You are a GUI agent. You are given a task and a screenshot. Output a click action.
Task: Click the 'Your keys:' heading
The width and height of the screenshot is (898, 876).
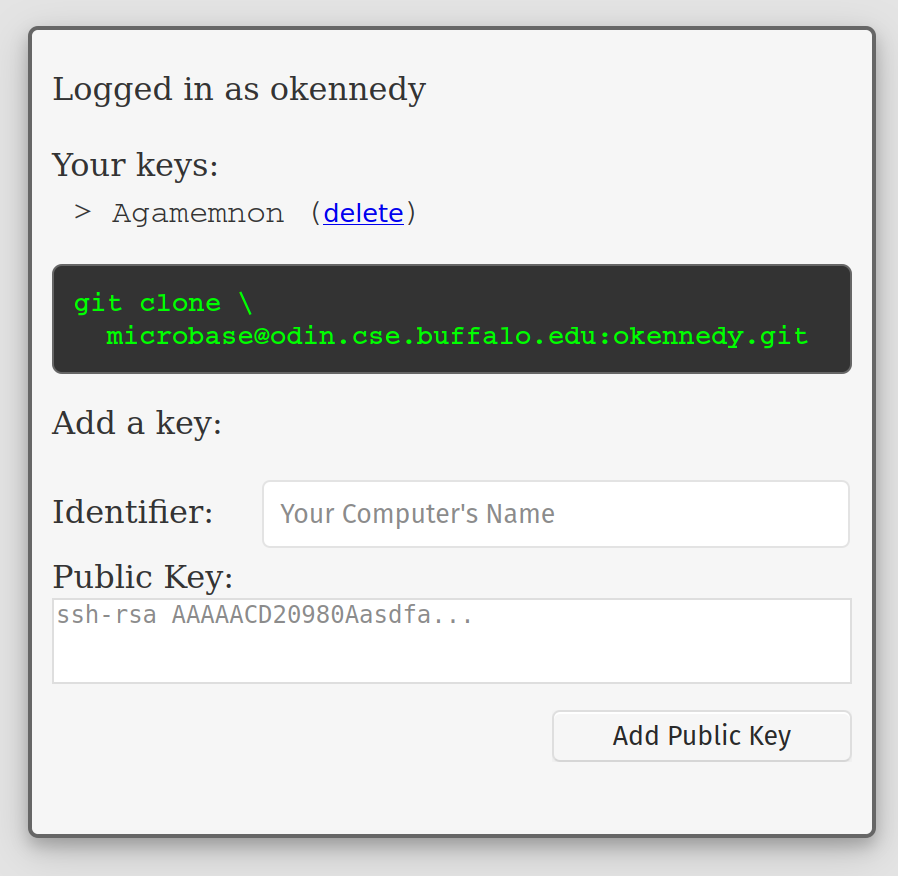tap(135, 165)
